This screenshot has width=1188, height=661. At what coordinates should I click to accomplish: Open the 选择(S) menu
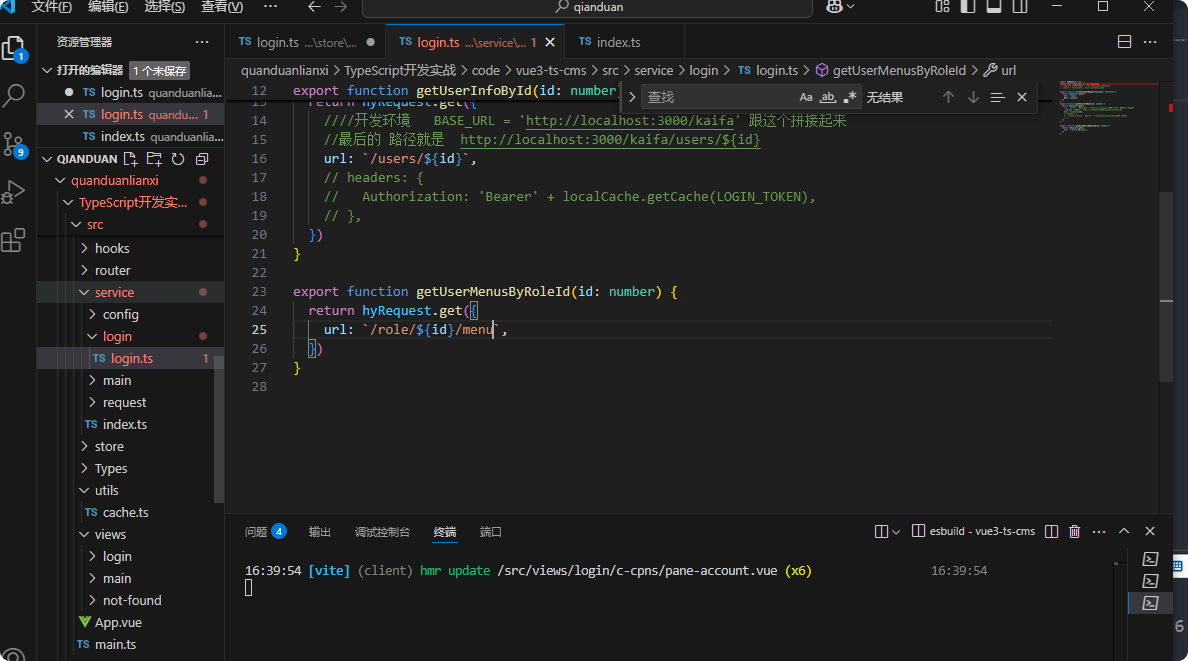point(164,7)
